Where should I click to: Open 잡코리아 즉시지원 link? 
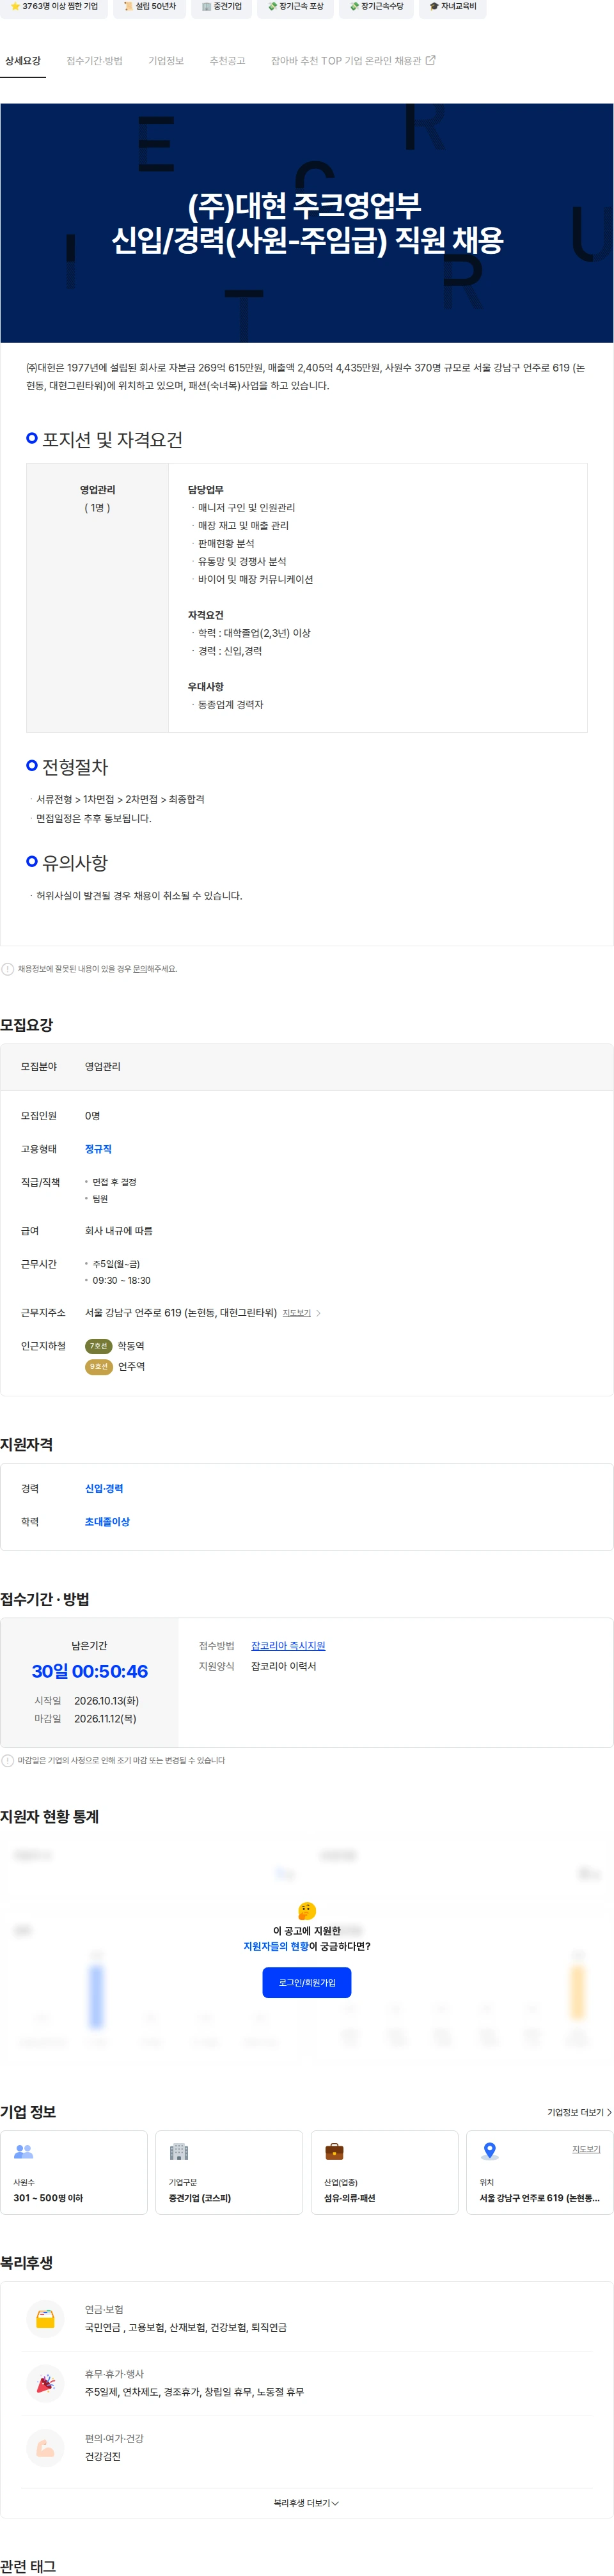(288, 1645)
